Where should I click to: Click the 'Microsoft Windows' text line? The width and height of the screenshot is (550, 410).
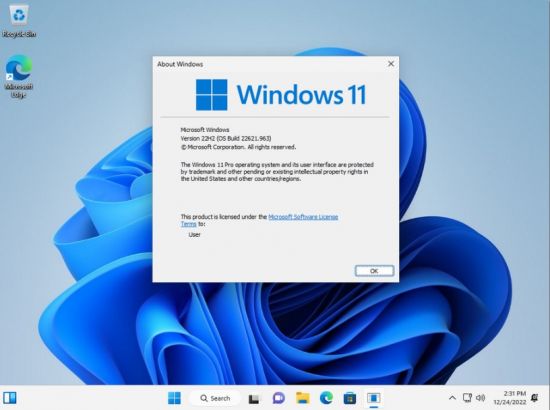point(205,130)
